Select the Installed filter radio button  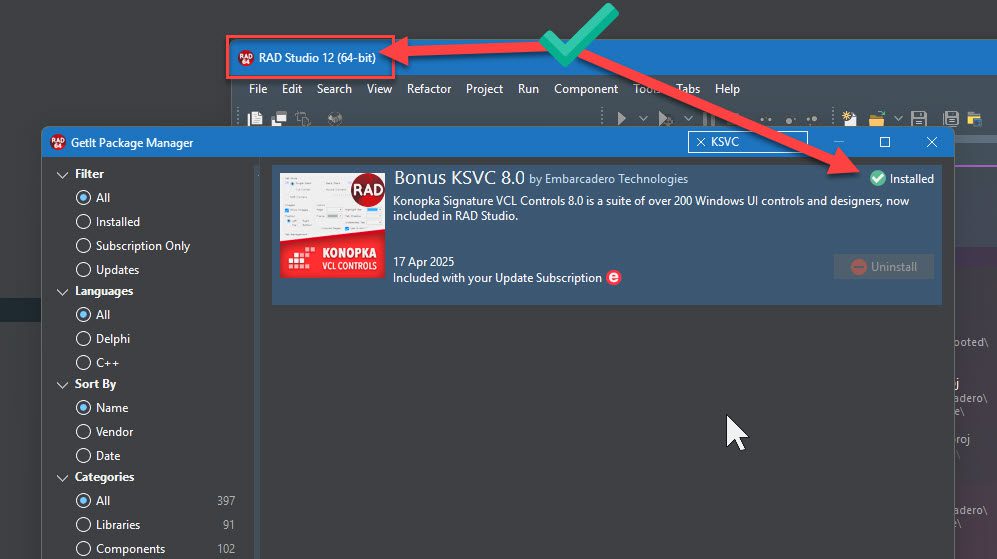tap(83, 222)
